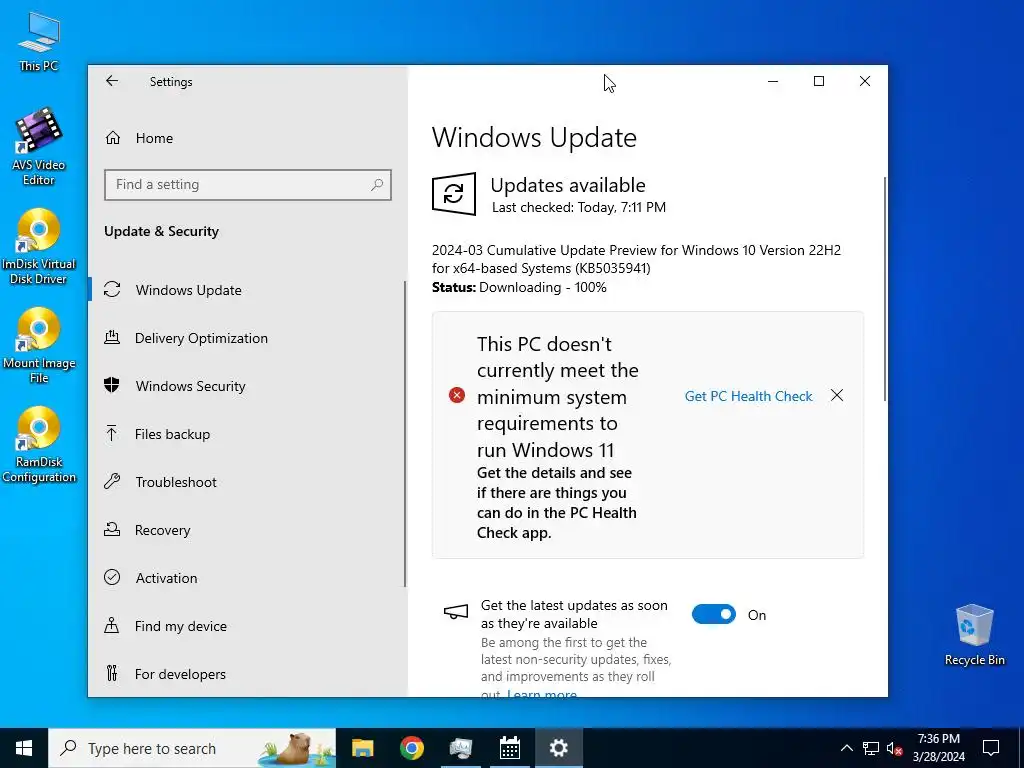The image size is (1024, 768).
Task: Select ImDisk Virtual Disk Driver shortcut
Action: coord(39,247)
